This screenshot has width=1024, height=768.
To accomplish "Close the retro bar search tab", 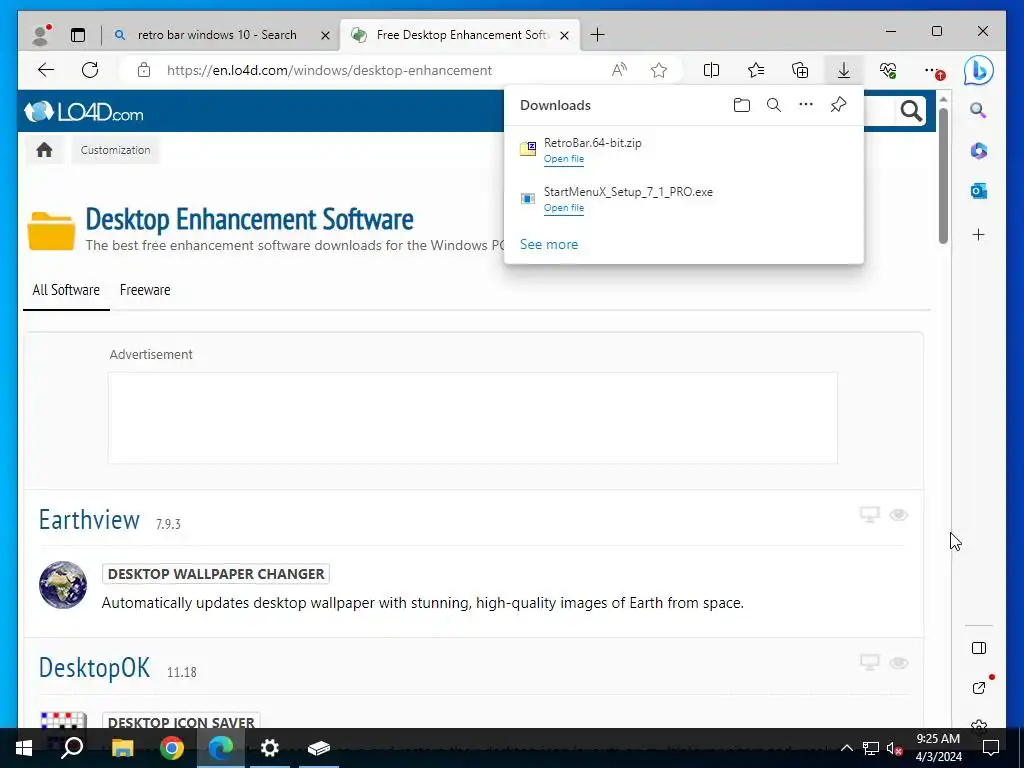I will click(325, 35).
